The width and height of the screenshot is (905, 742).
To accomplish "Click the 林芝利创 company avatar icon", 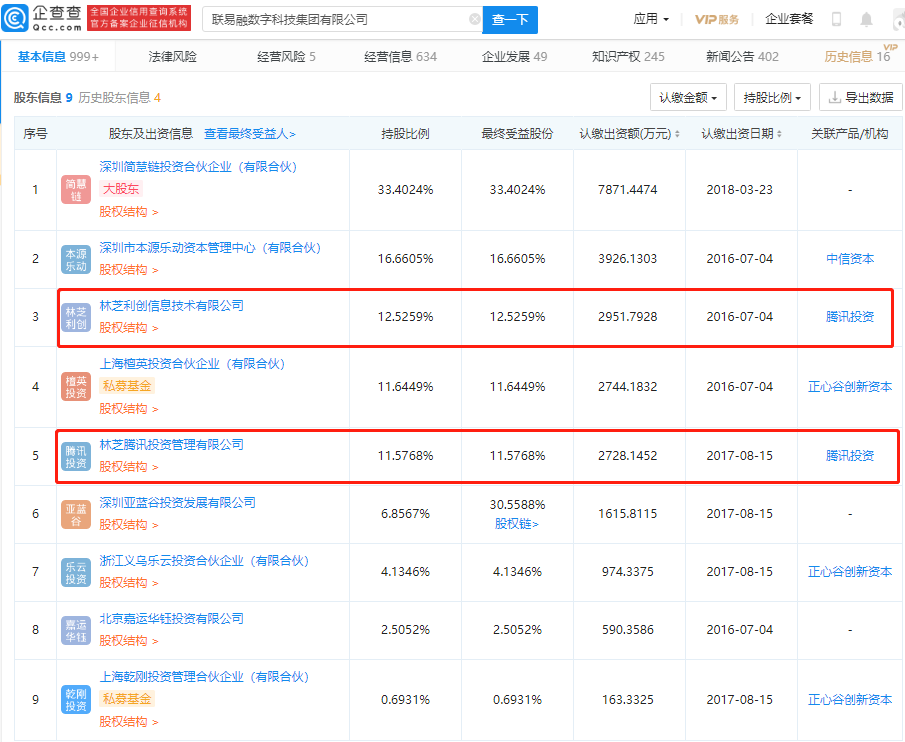I will coord(76,317).
